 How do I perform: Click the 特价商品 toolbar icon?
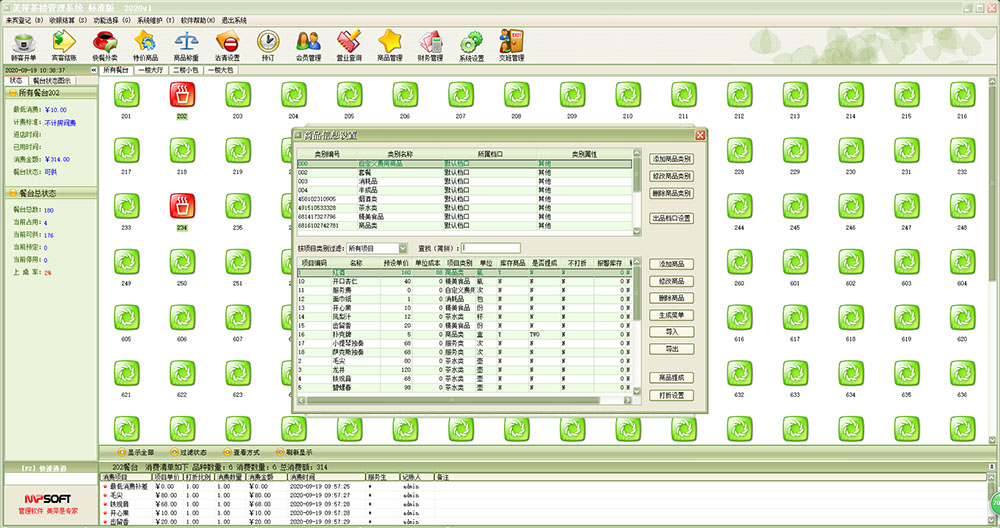coord(144,44)
